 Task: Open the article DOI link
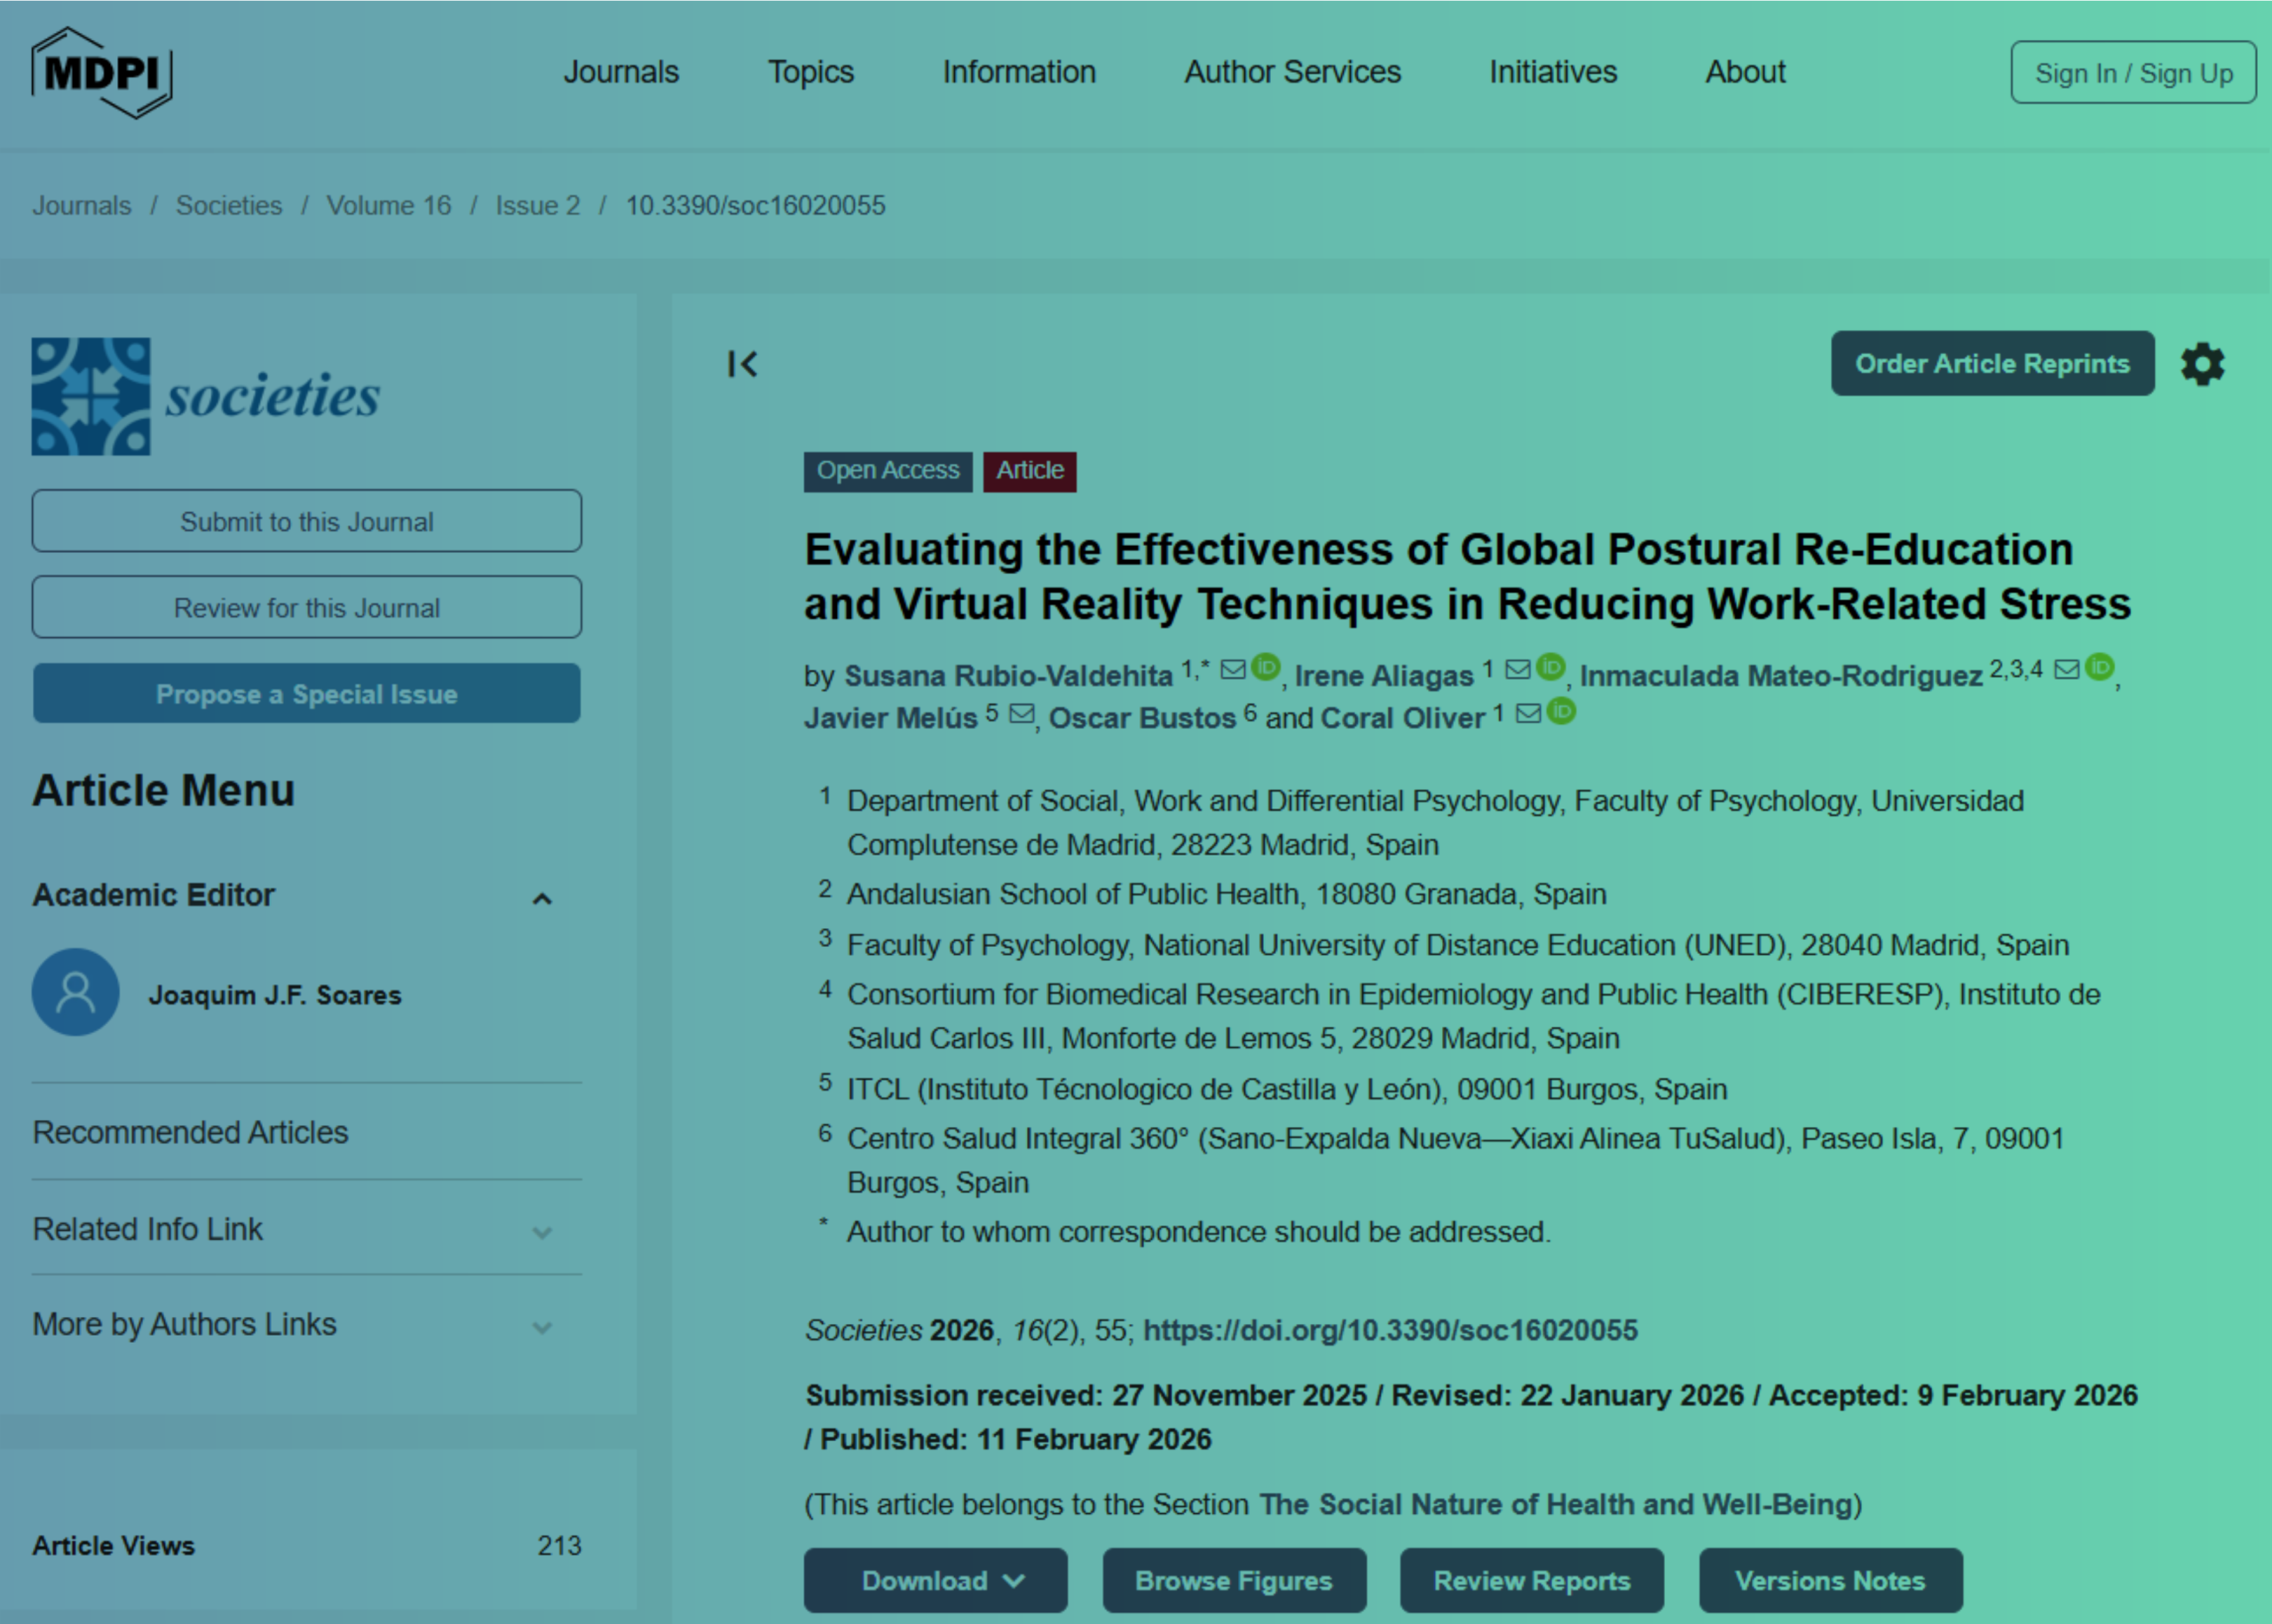click(x=1390, y=1330)
